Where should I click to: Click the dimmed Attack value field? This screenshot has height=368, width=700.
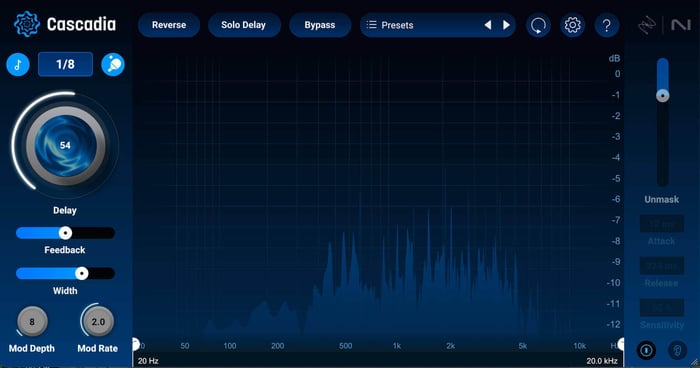(662, 223)
